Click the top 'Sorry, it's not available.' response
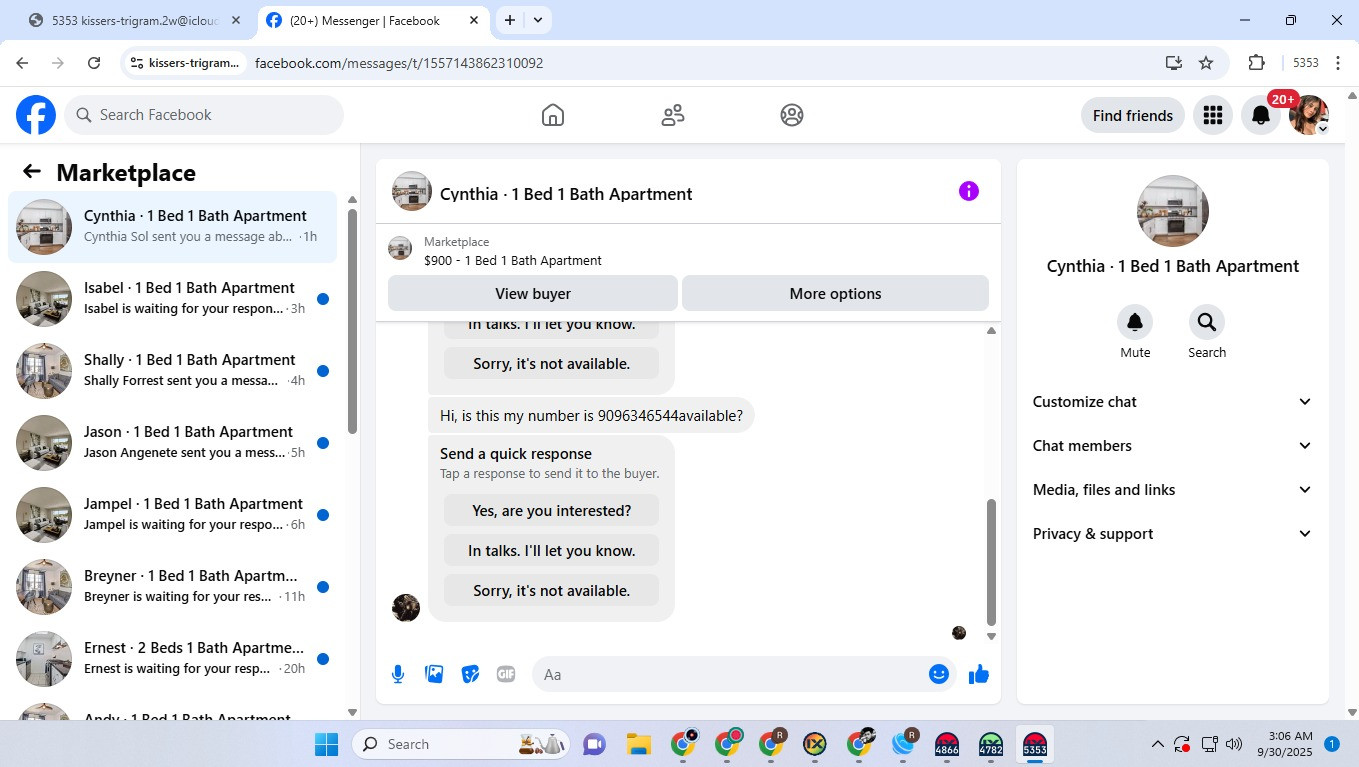Screen dimensions: 1359x767 (551, 364)
